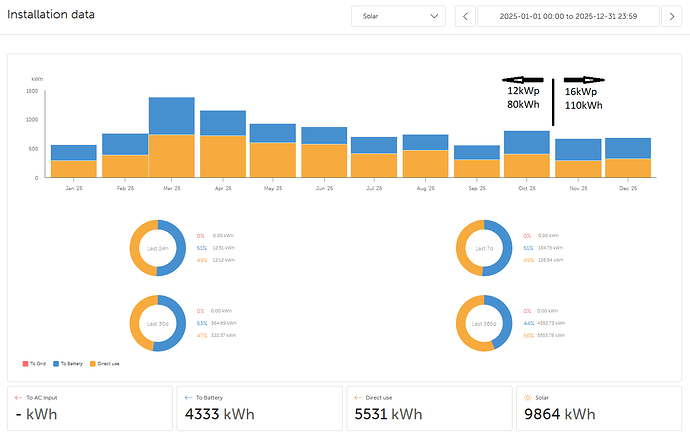Toggle the To Grid legend series

click(x=38, y=364)
